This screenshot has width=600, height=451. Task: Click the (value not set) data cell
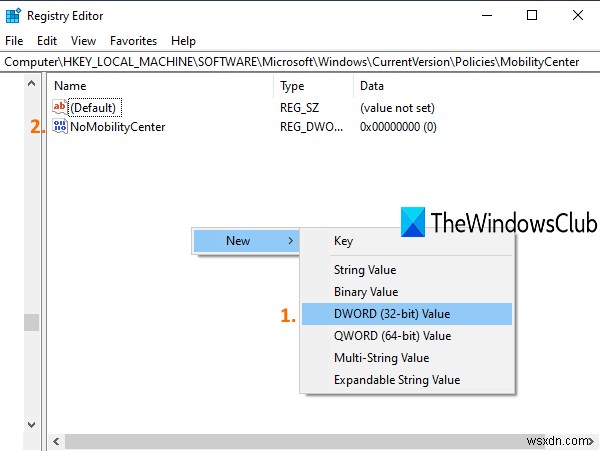click(x=397, y=108)
